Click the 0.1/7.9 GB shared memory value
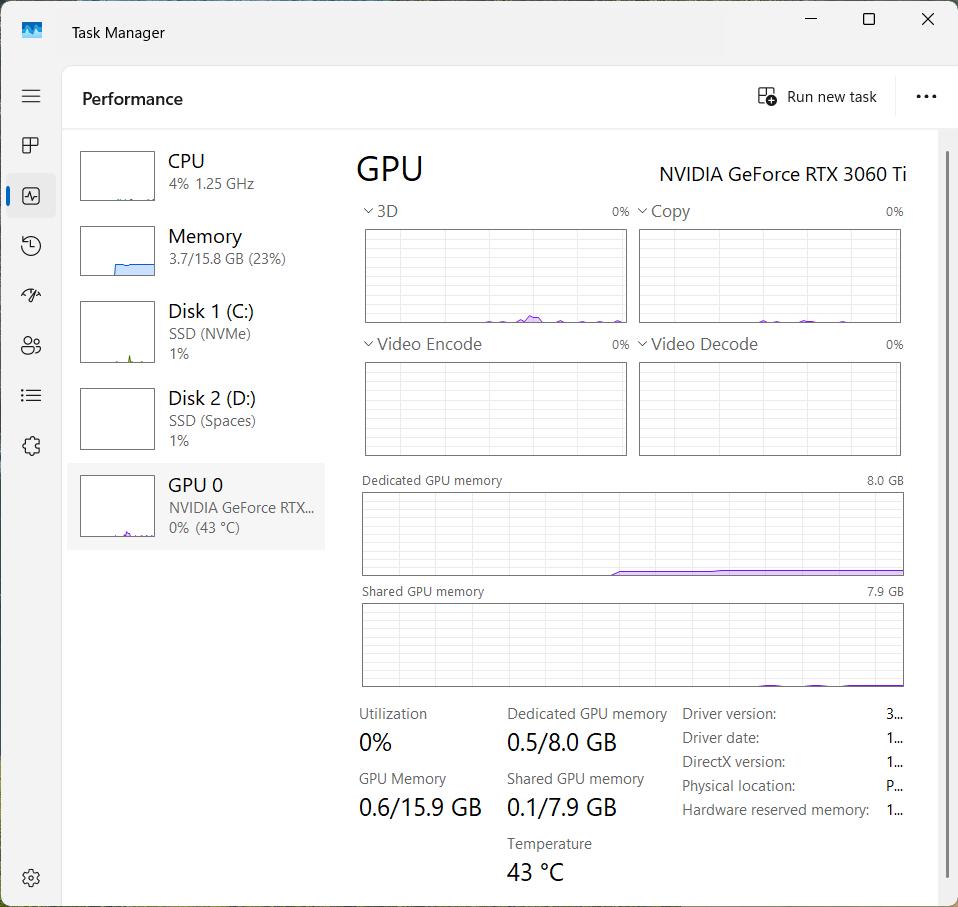 [x=561, y=807]
